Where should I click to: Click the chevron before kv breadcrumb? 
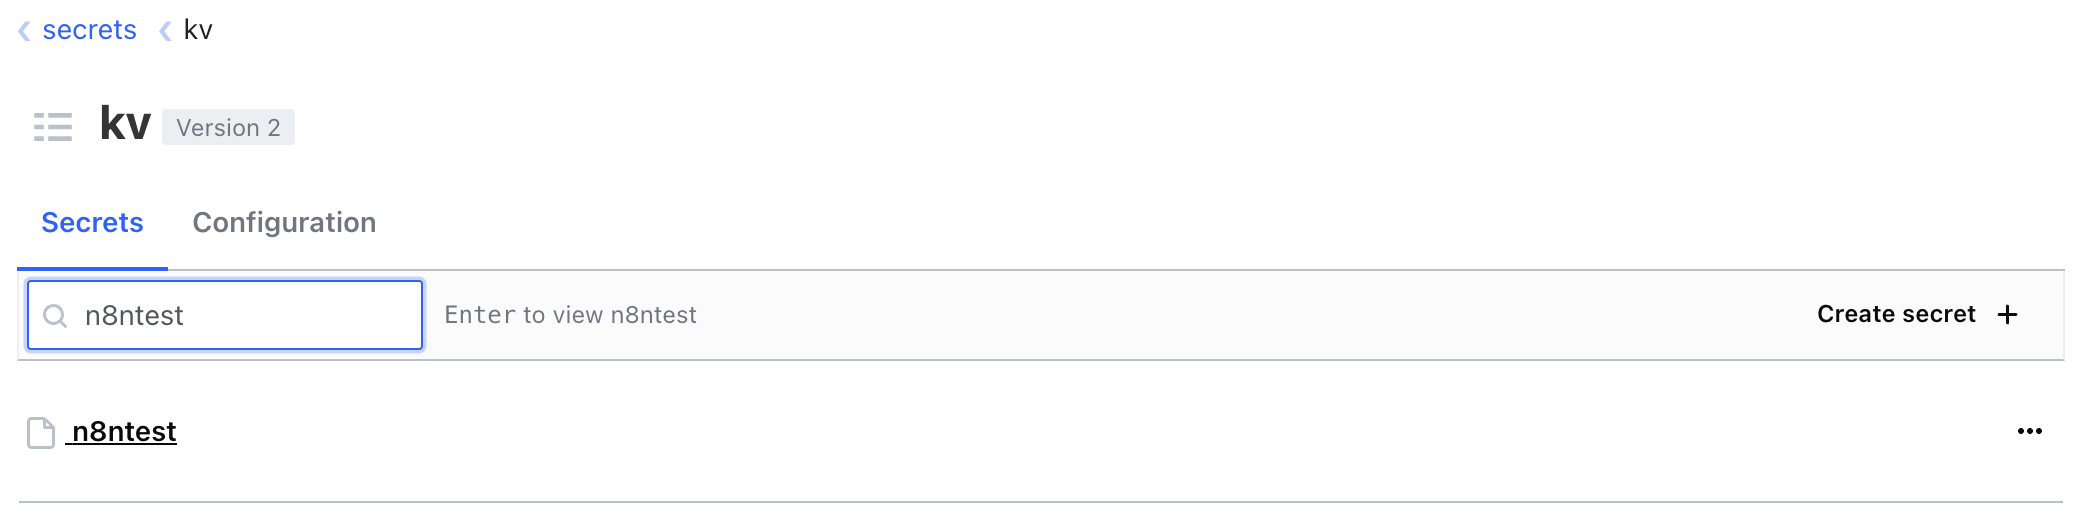click(x=165, y=31)
